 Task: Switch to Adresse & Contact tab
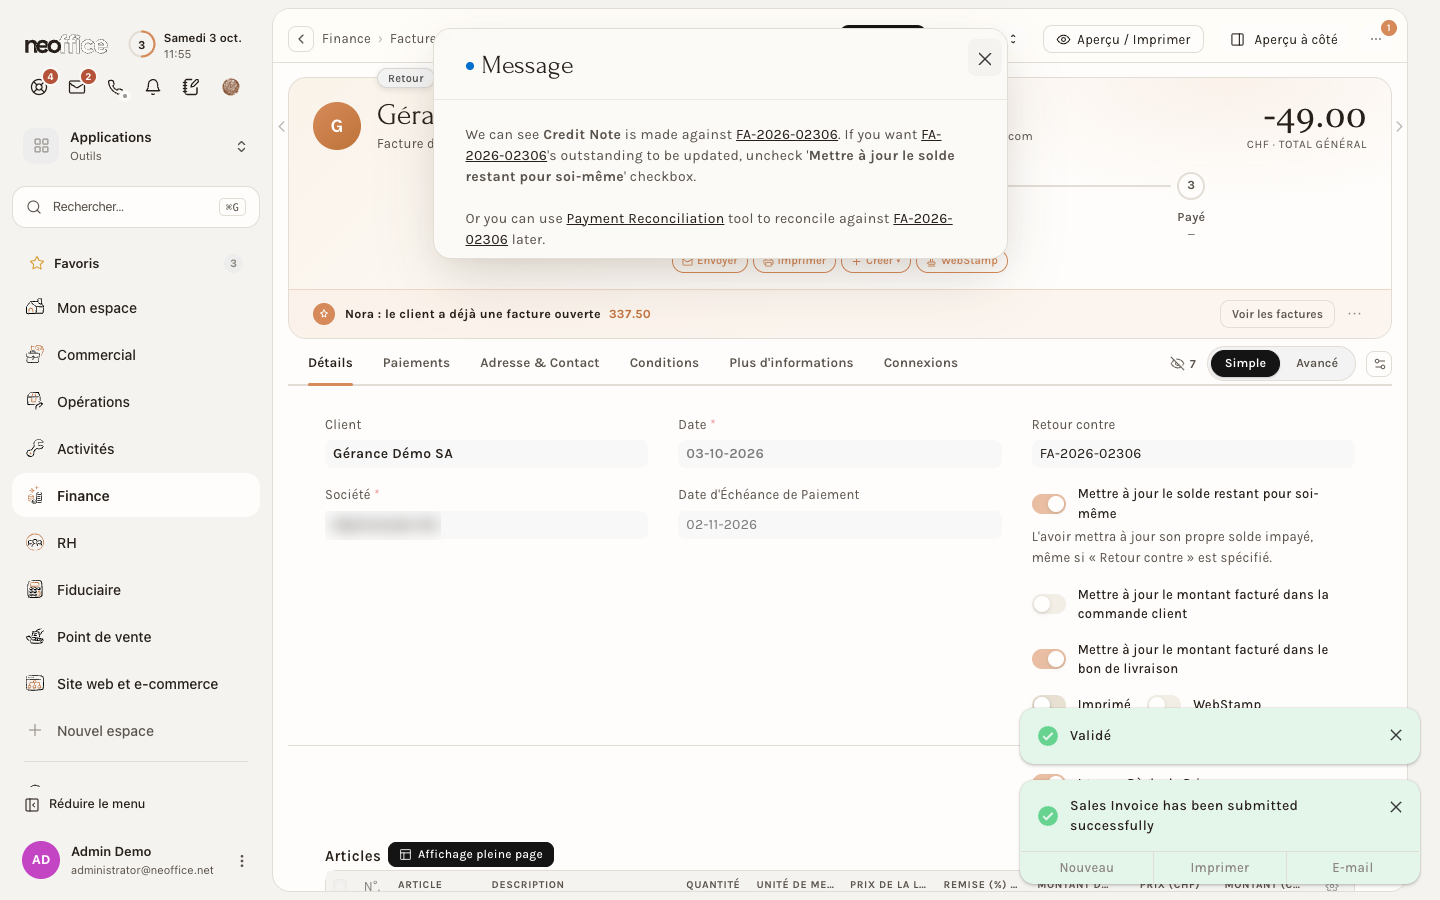pos(539,363)
